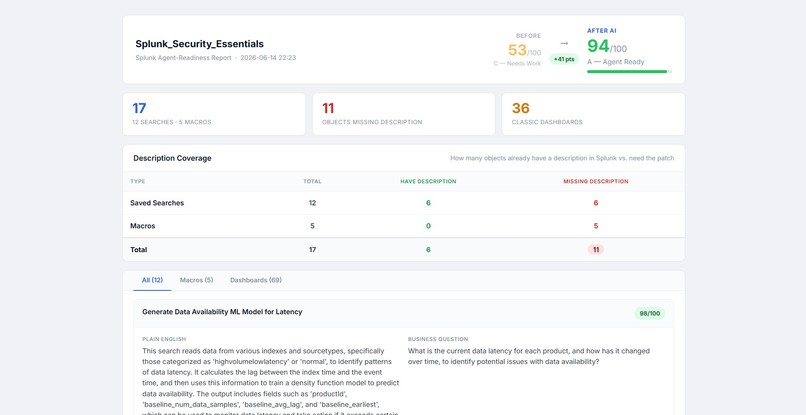Select the HAVE DESCRIPTION column header
Screen dimensions: 806x415
(428, 182)
